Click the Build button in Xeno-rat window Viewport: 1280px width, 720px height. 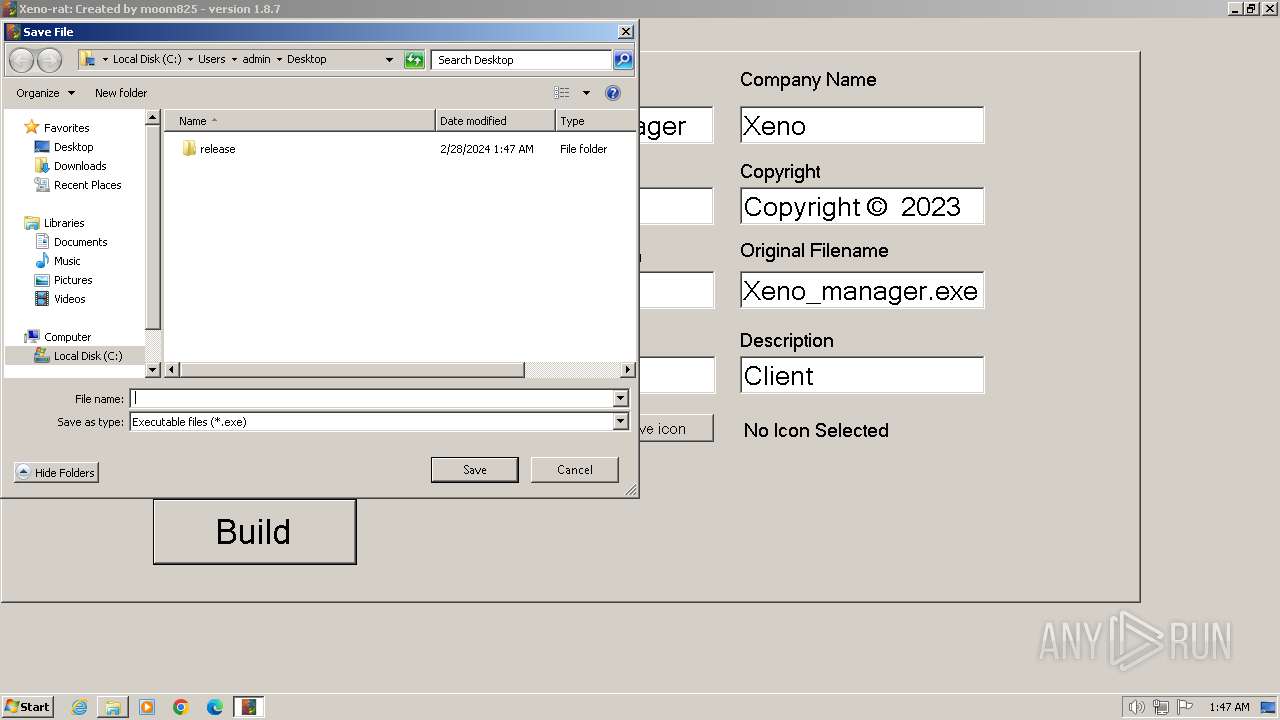255,532
